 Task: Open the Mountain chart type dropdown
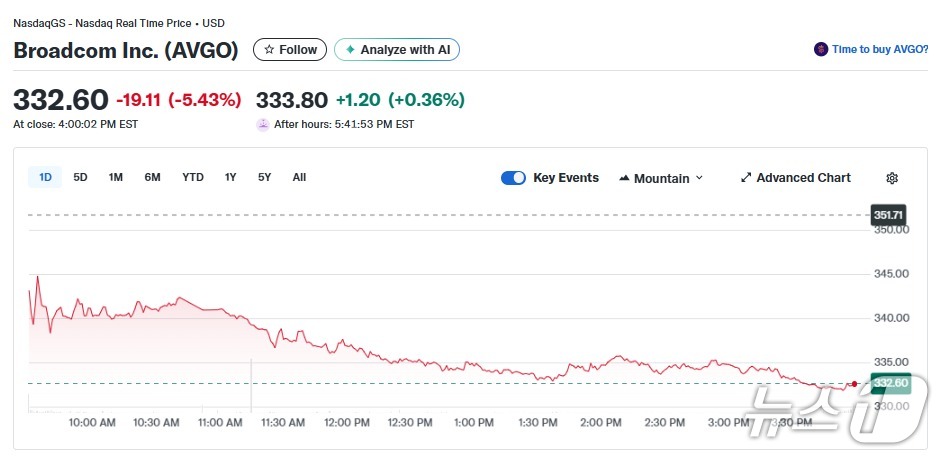(661, 178)
